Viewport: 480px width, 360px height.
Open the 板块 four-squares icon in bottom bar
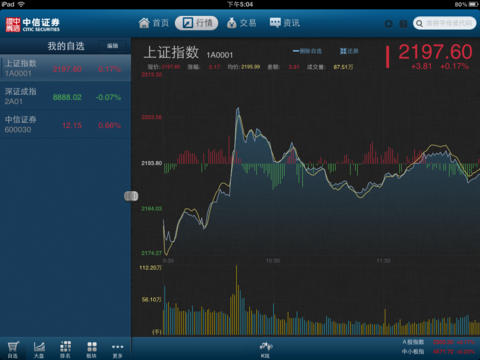click(x=92, y=349)
